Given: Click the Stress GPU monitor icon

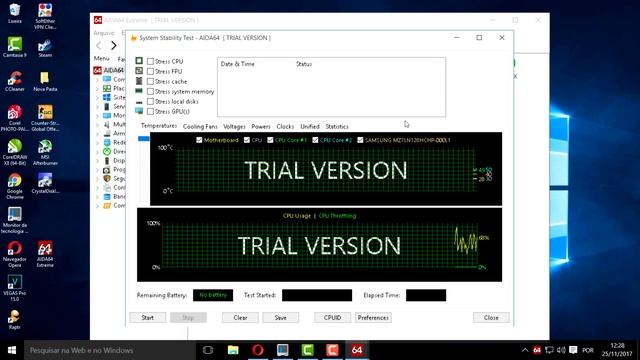Looking at the screenshot, I should (139, 111).
